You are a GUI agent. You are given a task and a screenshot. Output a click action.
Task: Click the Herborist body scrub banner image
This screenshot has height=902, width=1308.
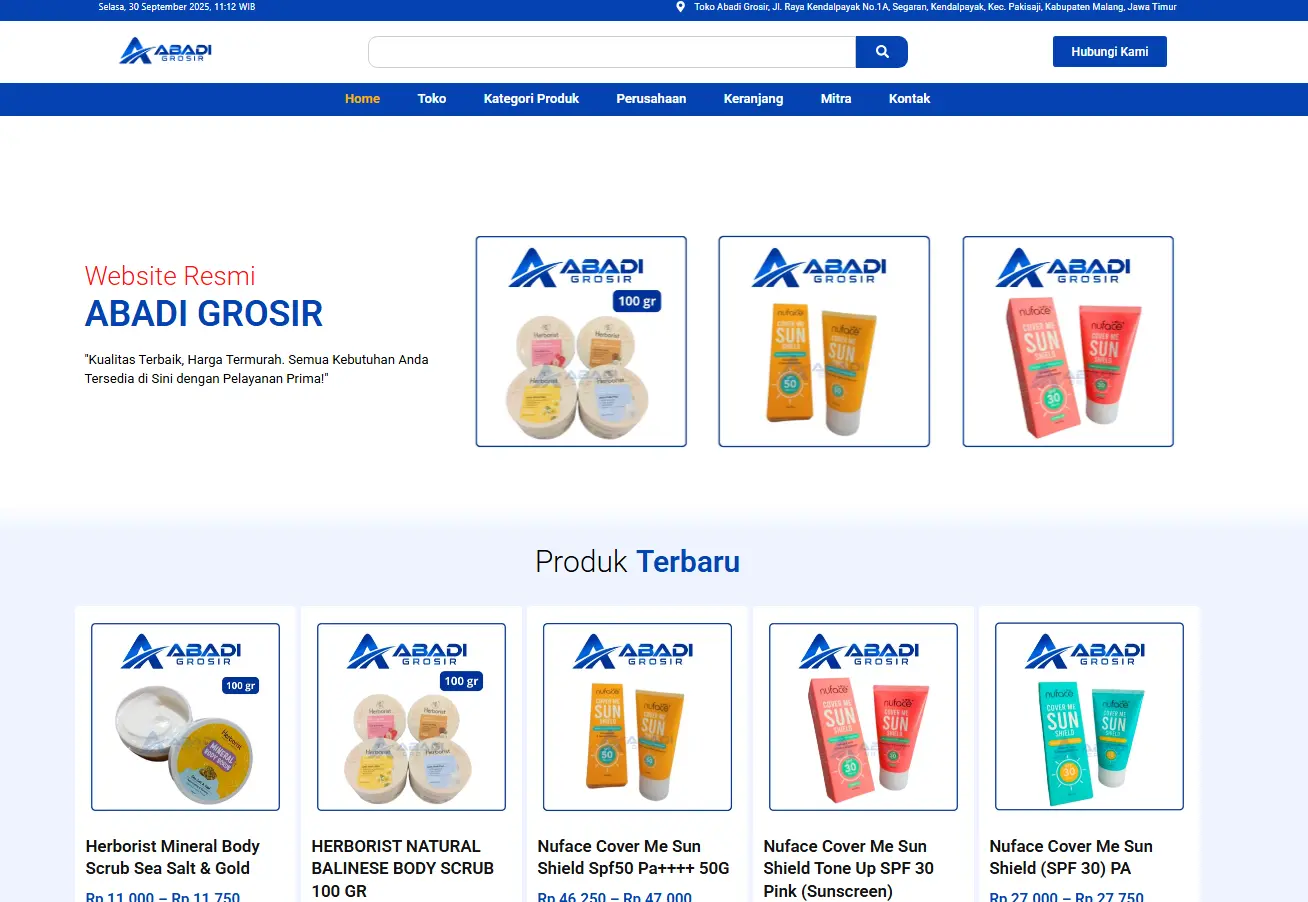(x=581, y=341)
